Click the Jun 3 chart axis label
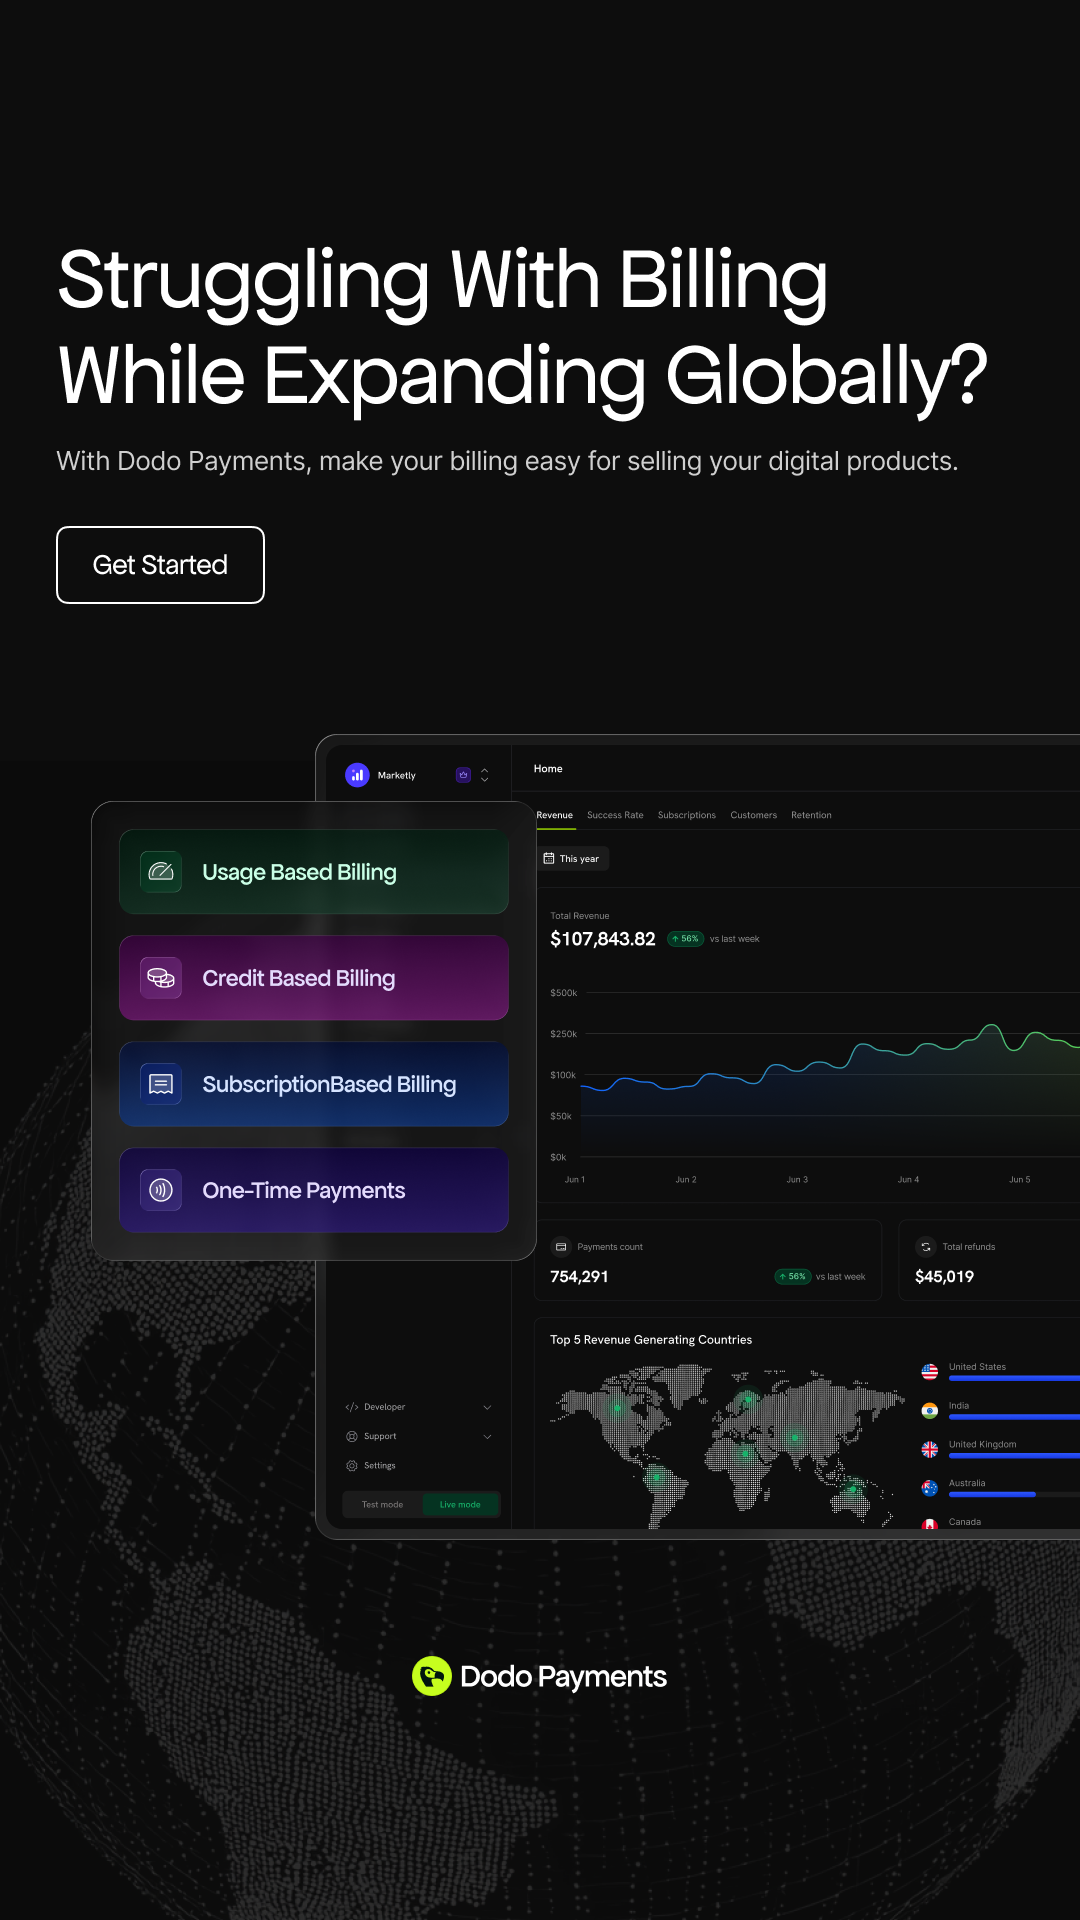The height and width of the screenshot is (1920, 1080). pyautogui.click(x=797, y=1179)
